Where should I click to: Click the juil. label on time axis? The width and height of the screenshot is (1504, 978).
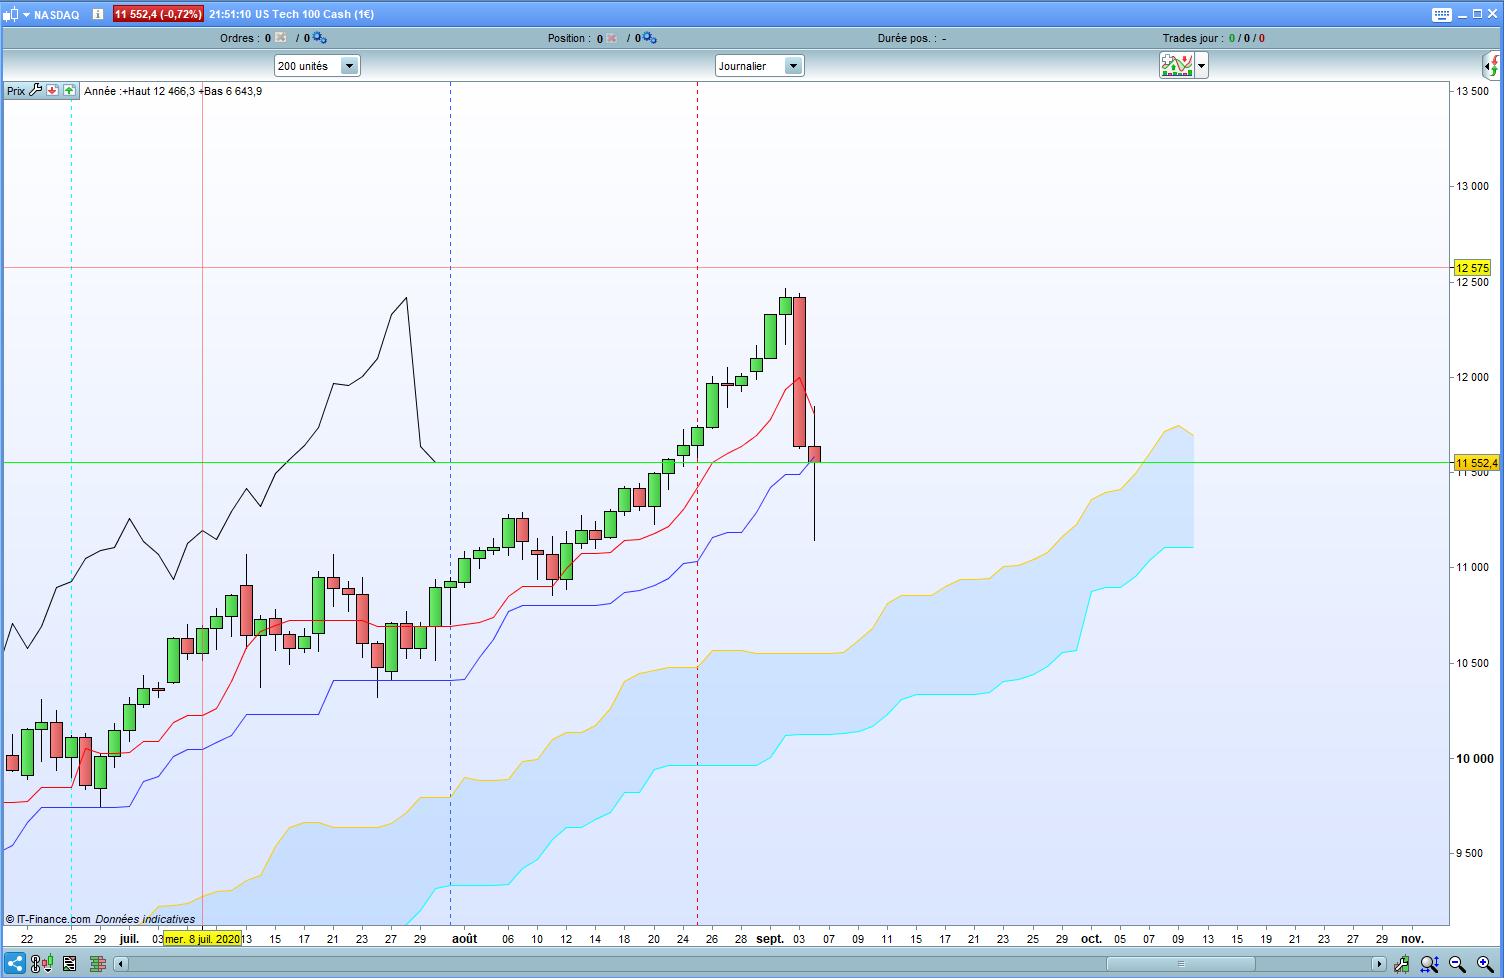129,939
